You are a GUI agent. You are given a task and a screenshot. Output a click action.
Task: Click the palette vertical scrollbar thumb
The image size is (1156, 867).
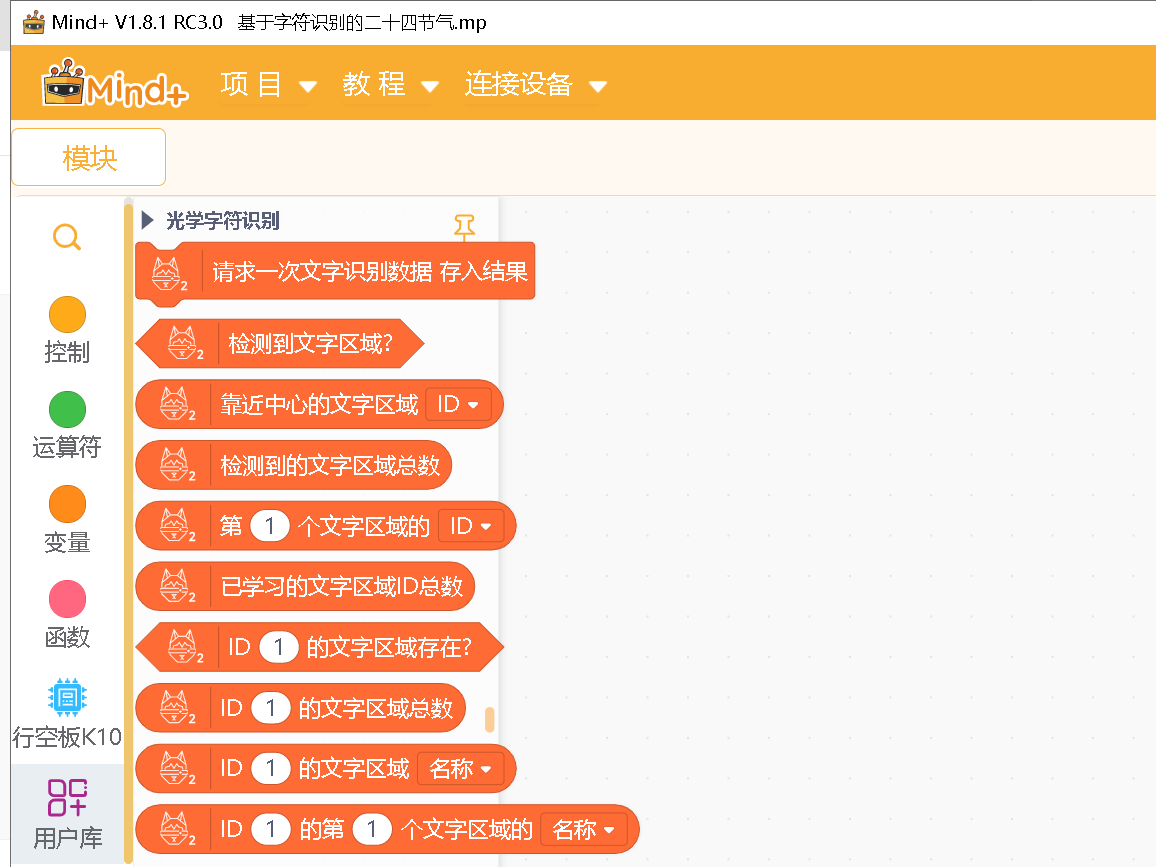click(x=490, y=719)
